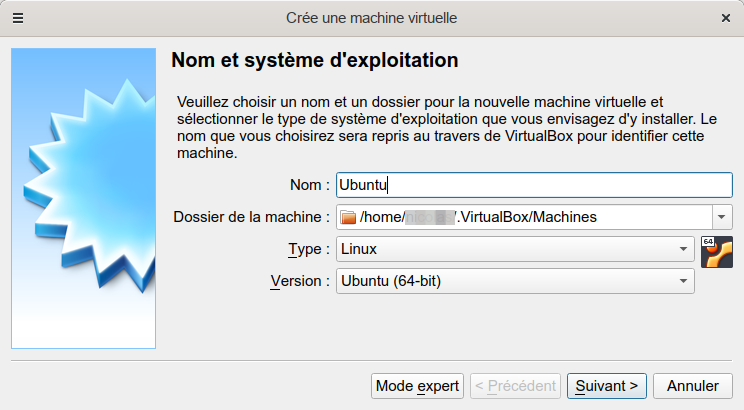The image size is (744, 410).
Task: Click the Précédent button
Action: pos(514,385)
